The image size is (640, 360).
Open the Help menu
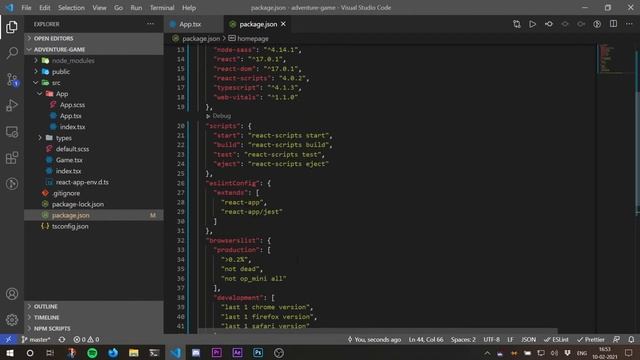pyautogui.click(x=189, y=8)
